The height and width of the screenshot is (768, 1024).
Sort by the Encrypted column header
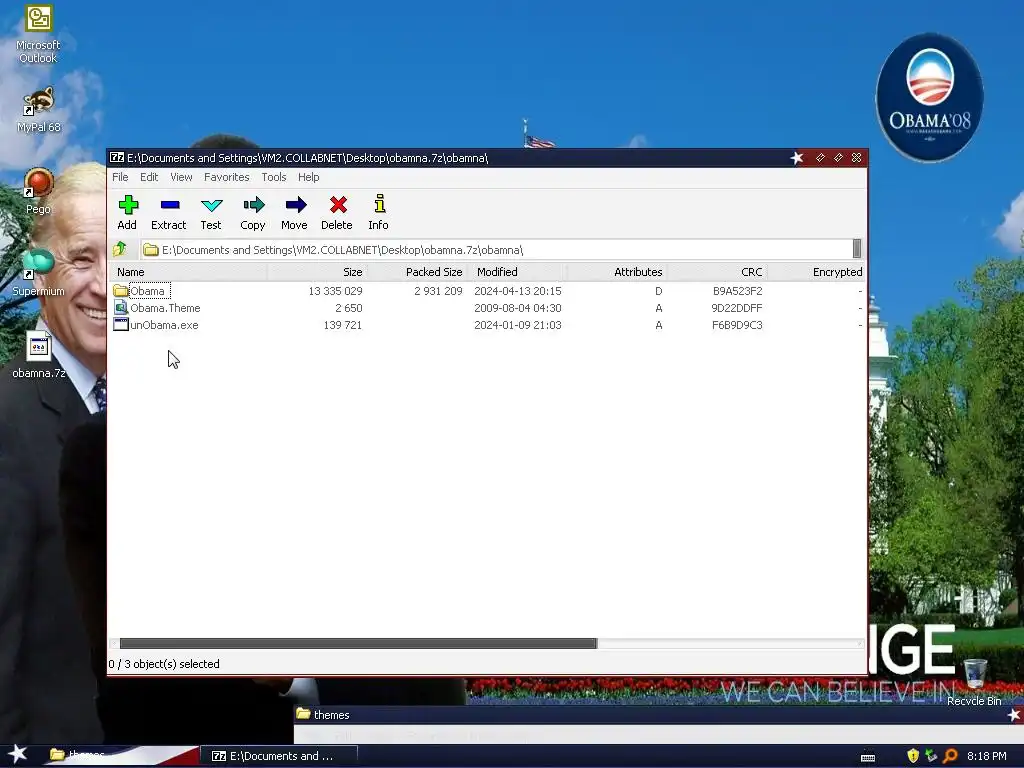816,272
